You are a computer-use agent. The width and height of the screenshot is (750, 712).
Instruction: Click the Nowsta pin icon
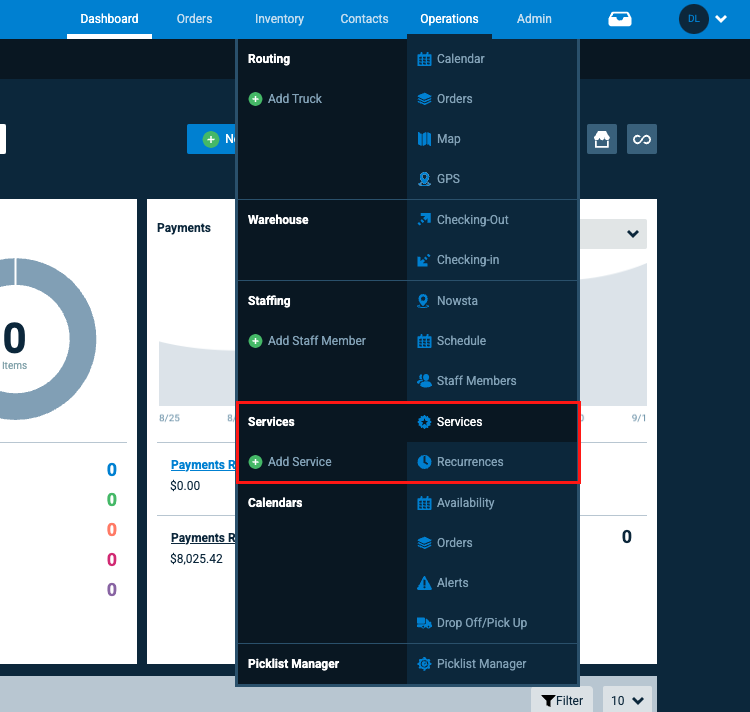pyautogui.click(x=423, y=301)
